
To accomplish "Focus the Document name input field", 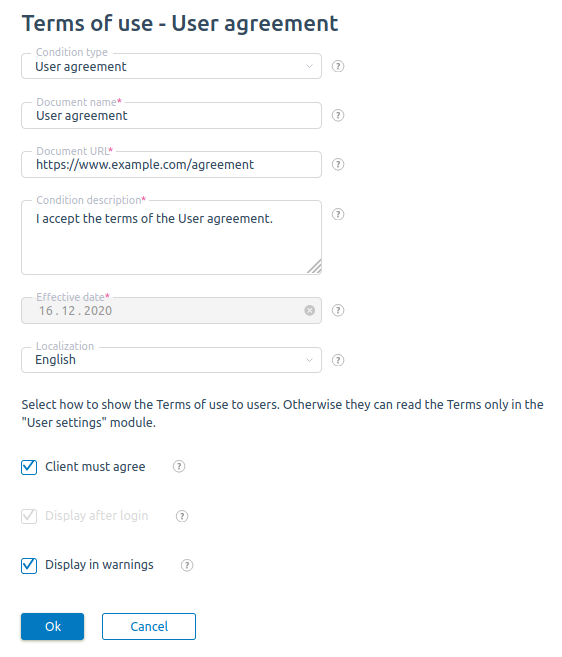I will tap(171, 116).
